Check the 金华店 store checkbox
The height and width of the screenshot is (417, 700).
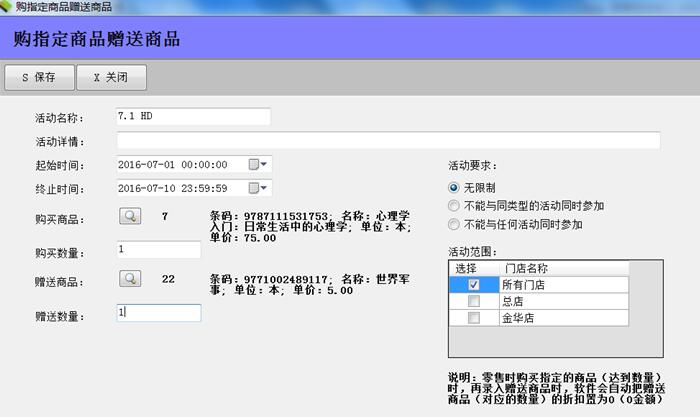pos(474,318)
